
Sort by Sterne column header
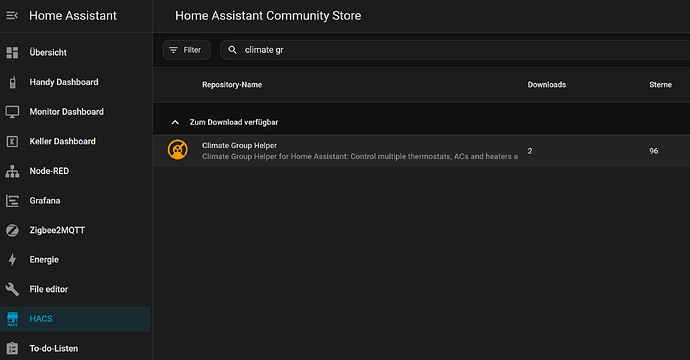660,84
